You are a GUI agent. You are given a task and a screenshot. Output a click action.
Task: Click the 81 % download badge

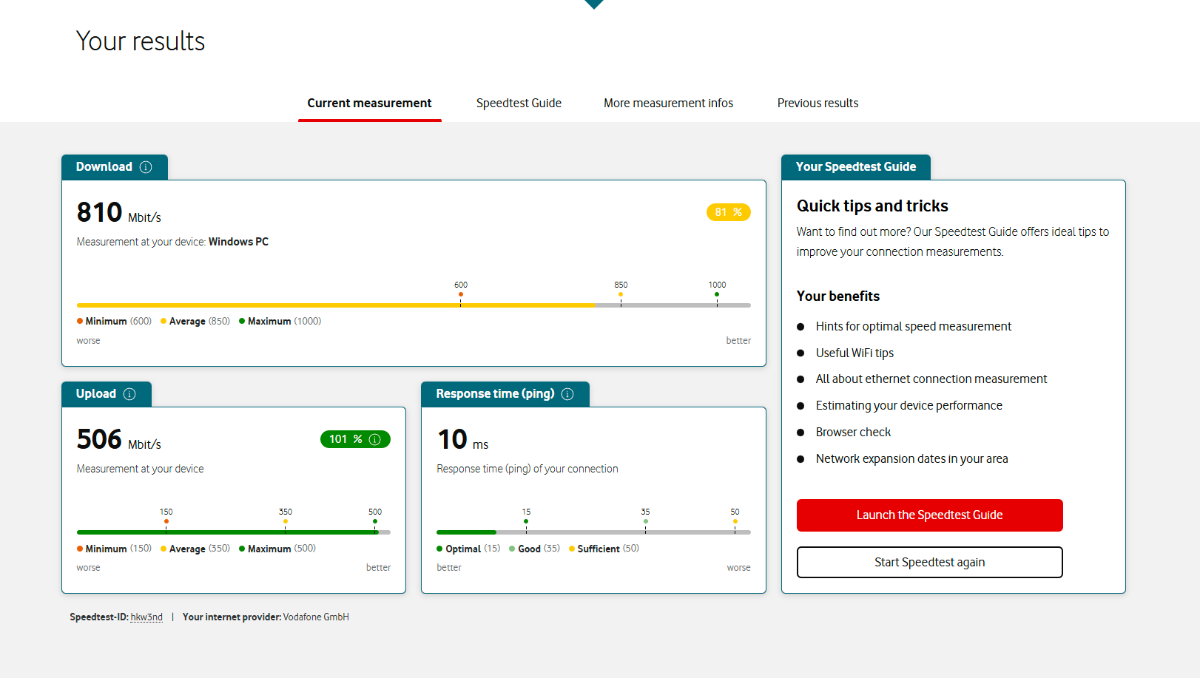click(x=728, y=212)
